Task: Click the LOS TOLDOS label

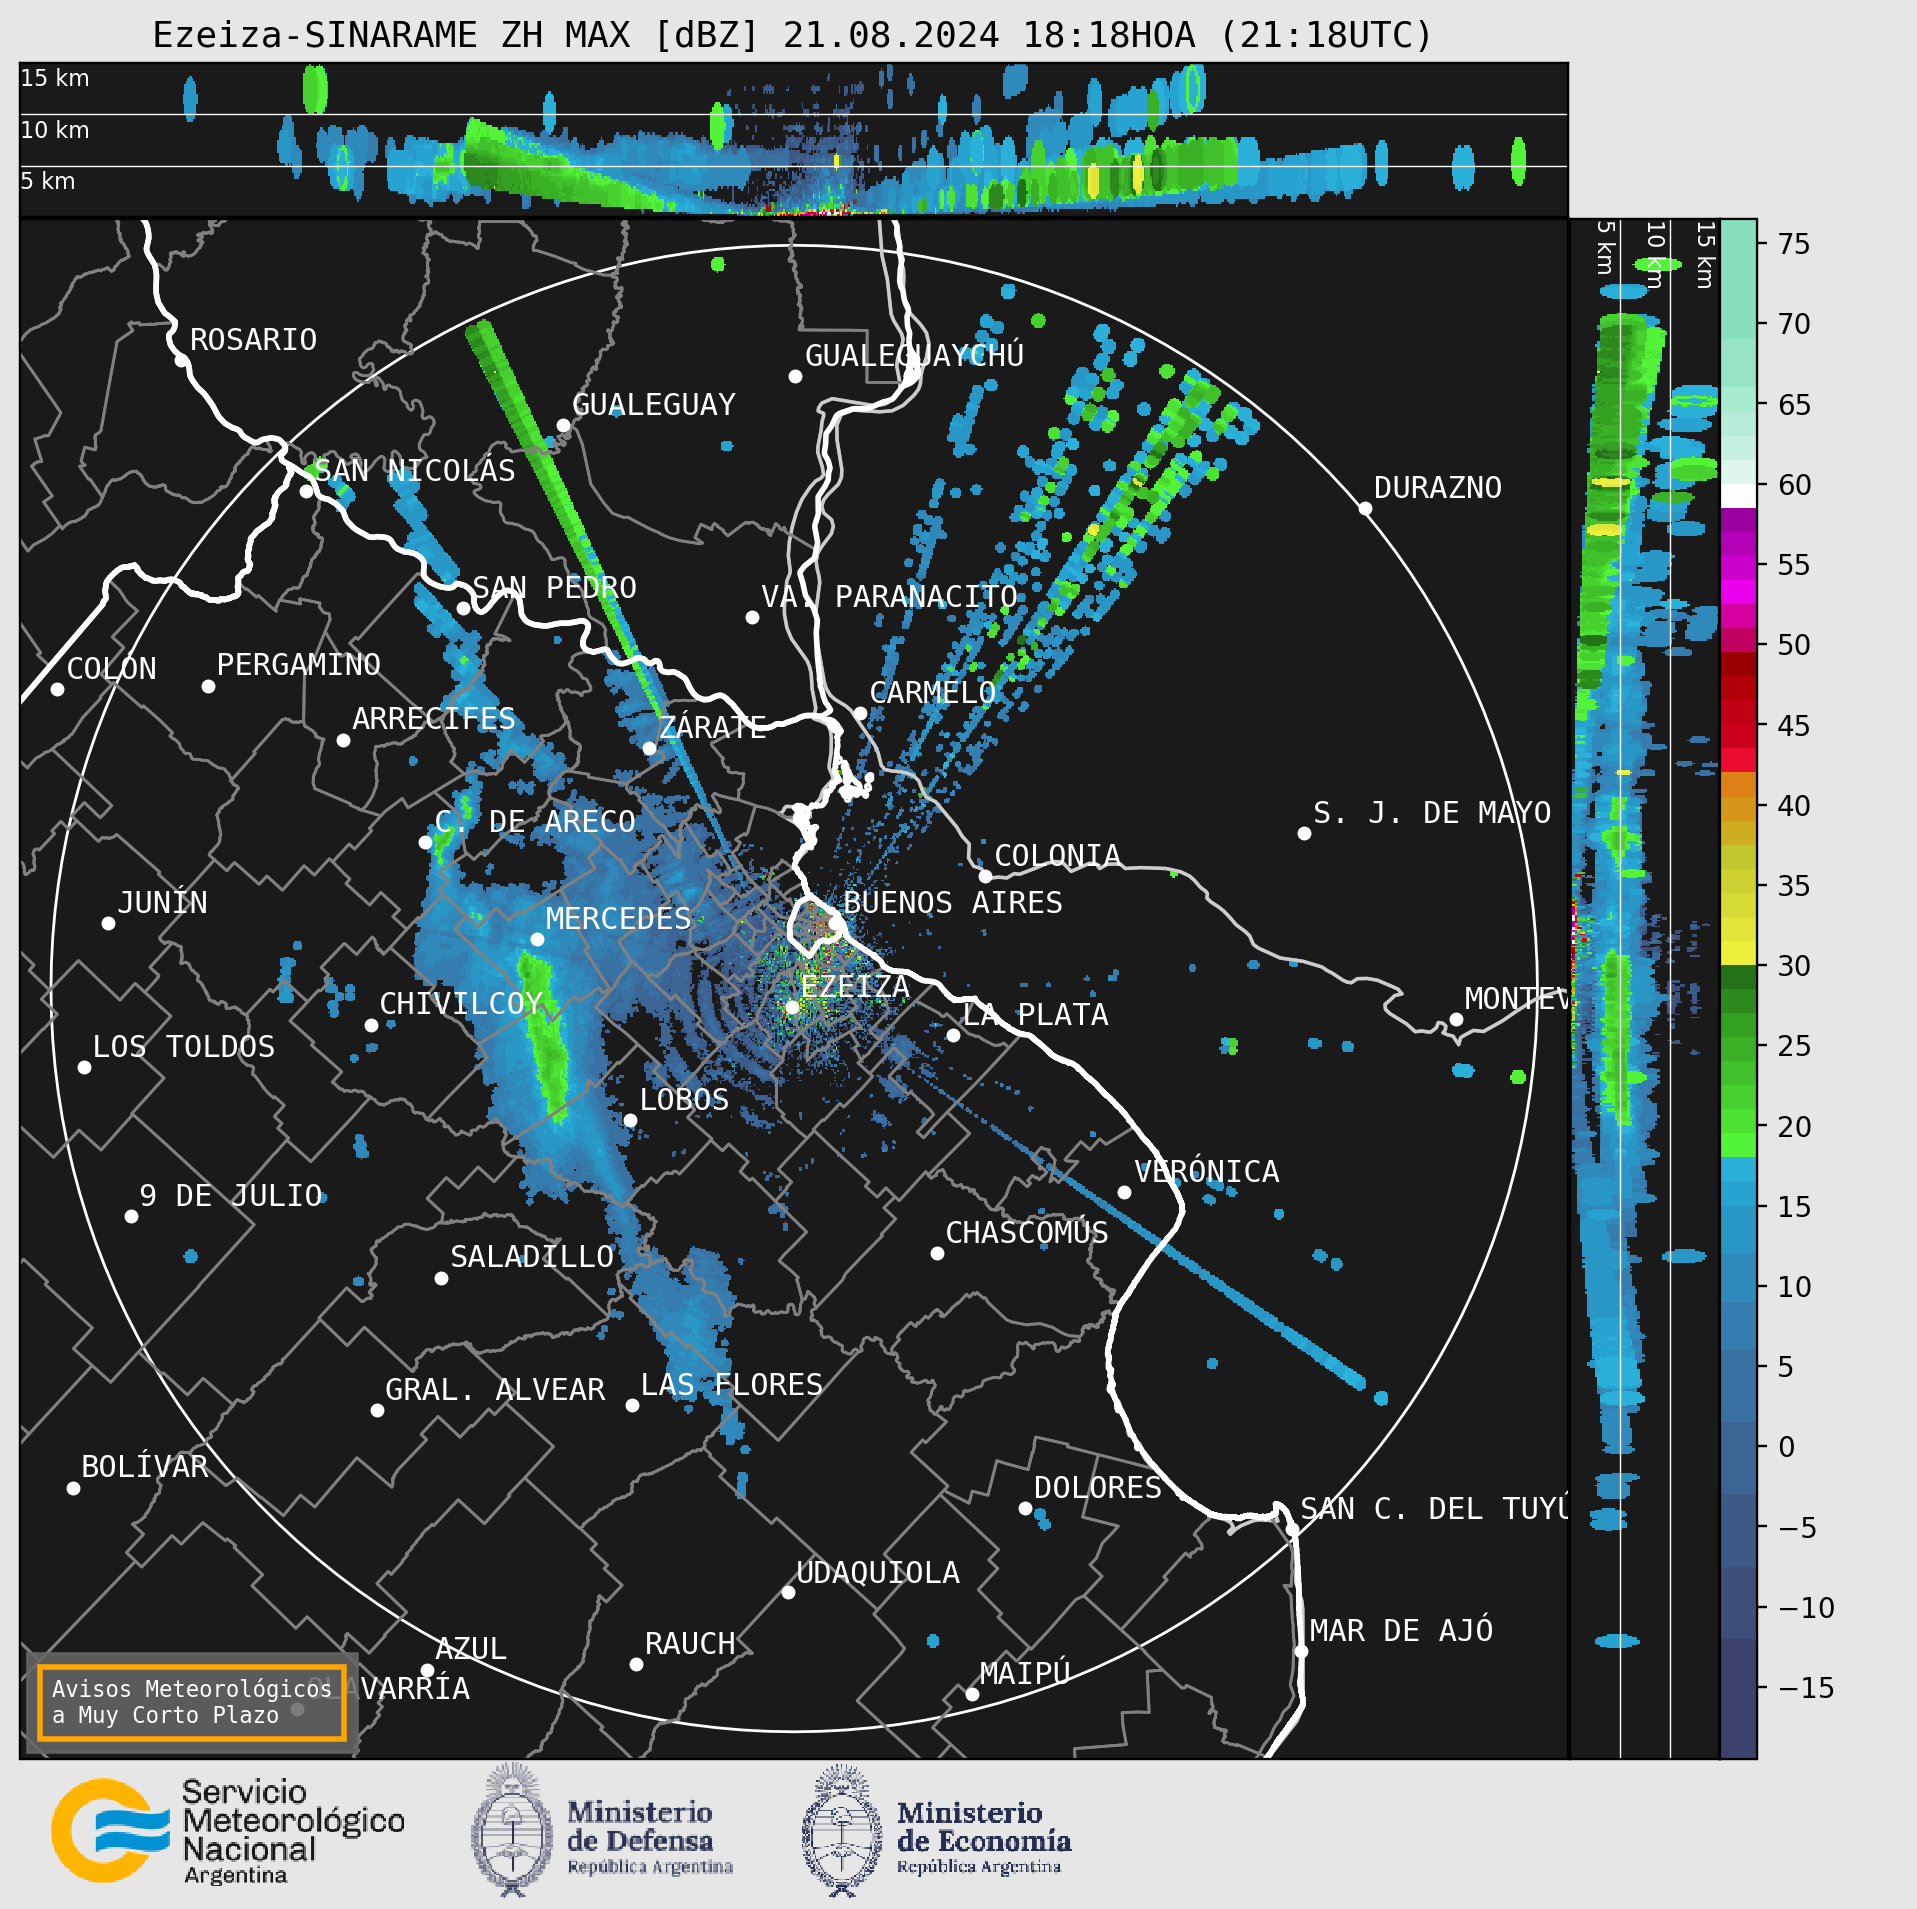Action: [183, 1047]
